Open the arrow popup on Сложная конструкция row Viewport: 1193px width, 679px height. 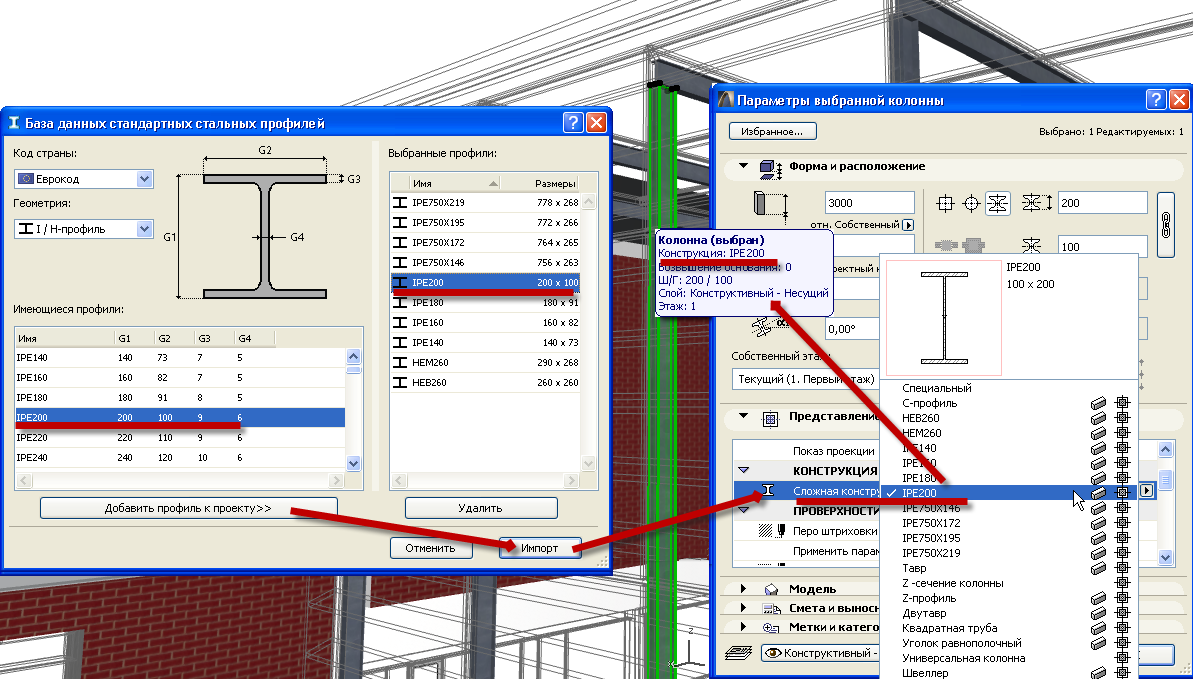coord(1147,492)
